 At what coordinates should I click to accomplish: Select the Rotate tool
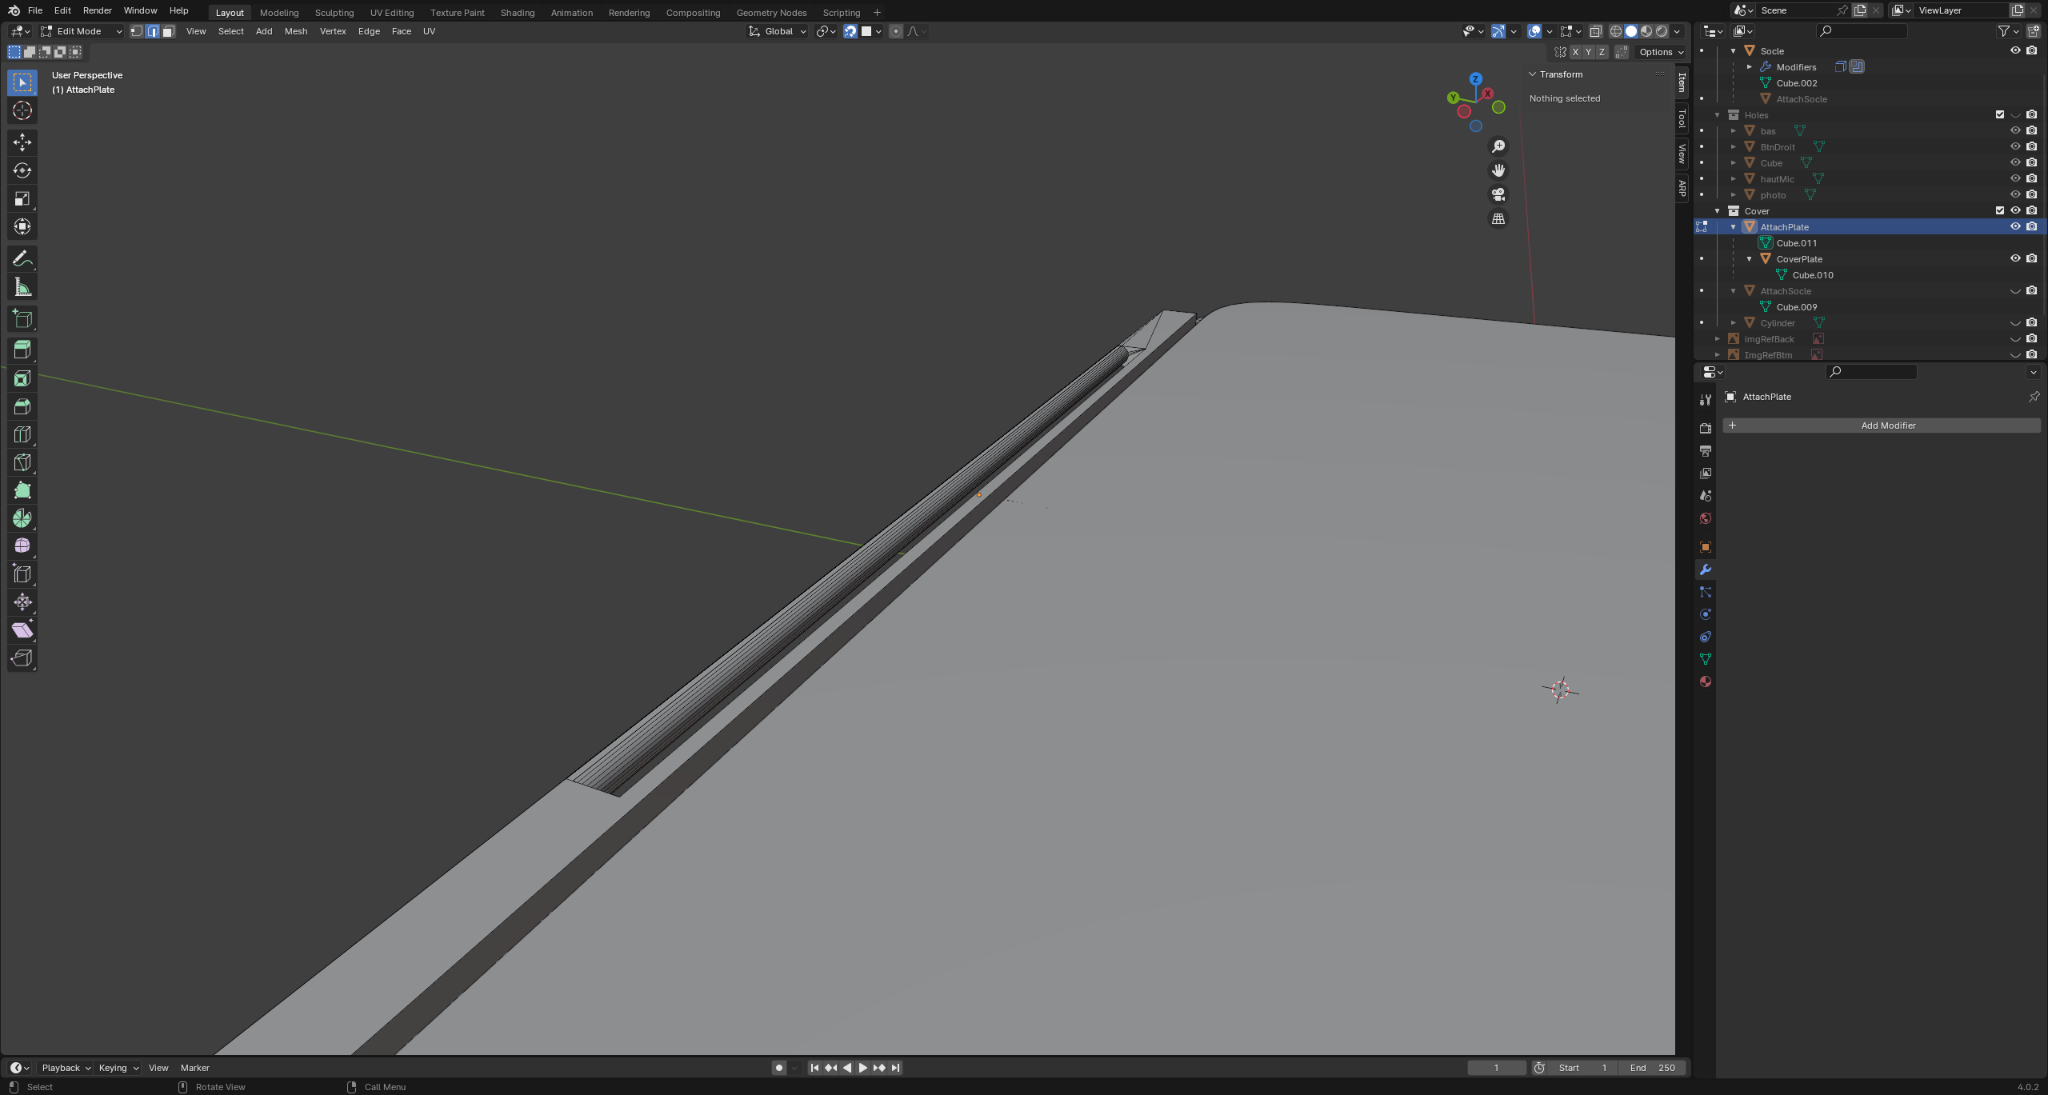click(x=22, y=170)
